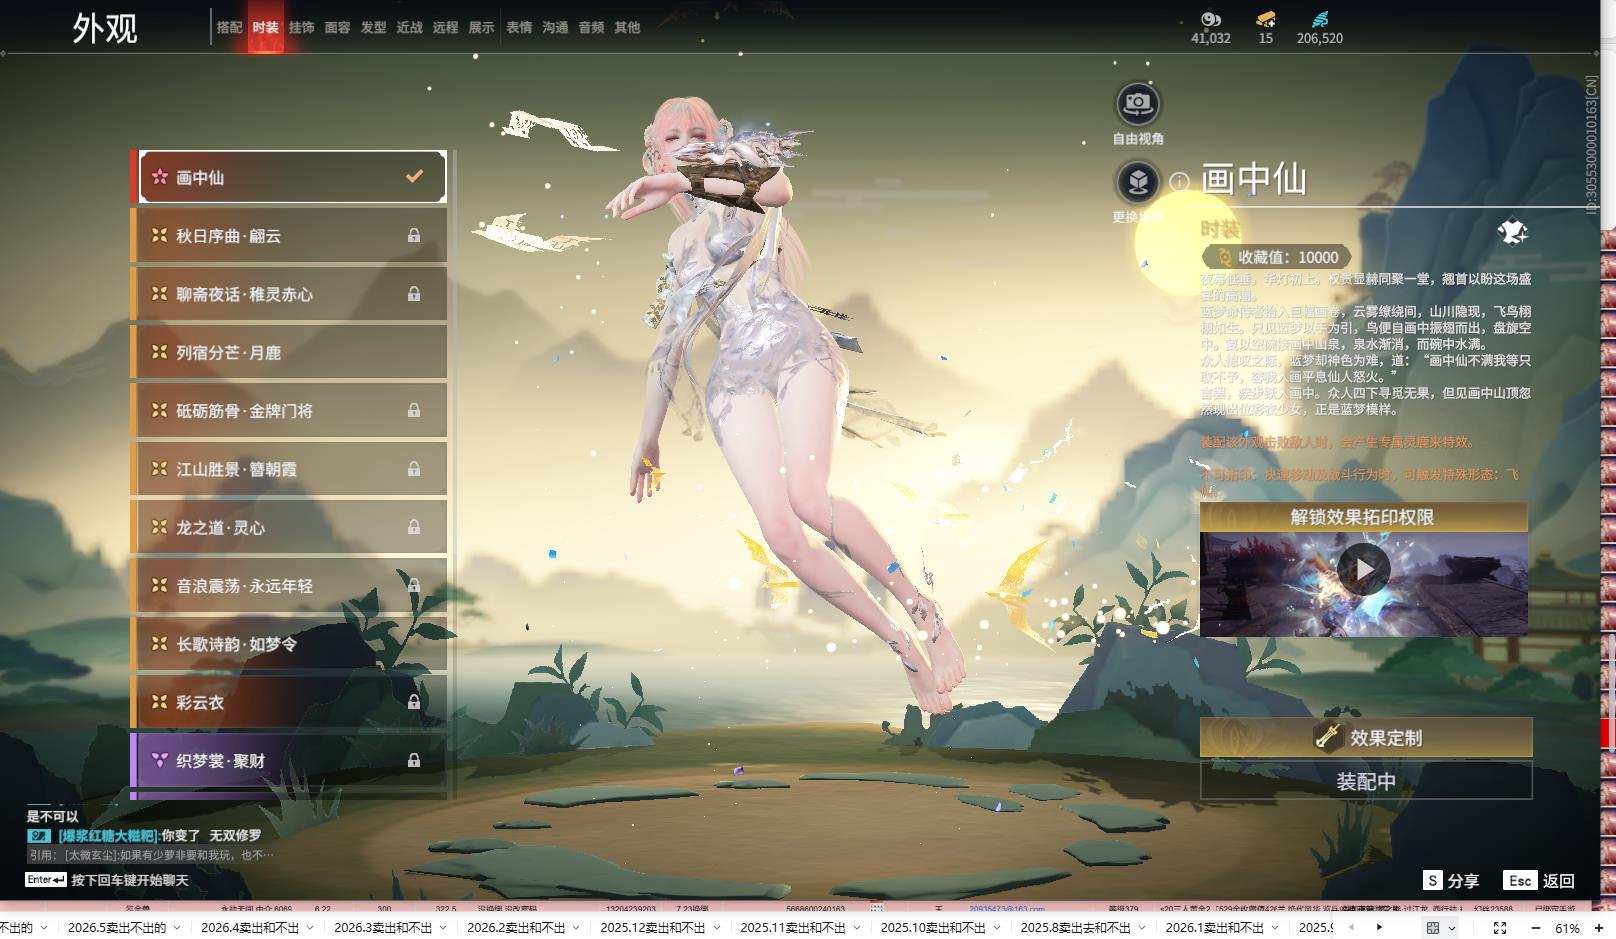The height and width of the screenshot is (939, 1616).
Task: Switch to the 沟通 tab
Action: coord(555,27)
